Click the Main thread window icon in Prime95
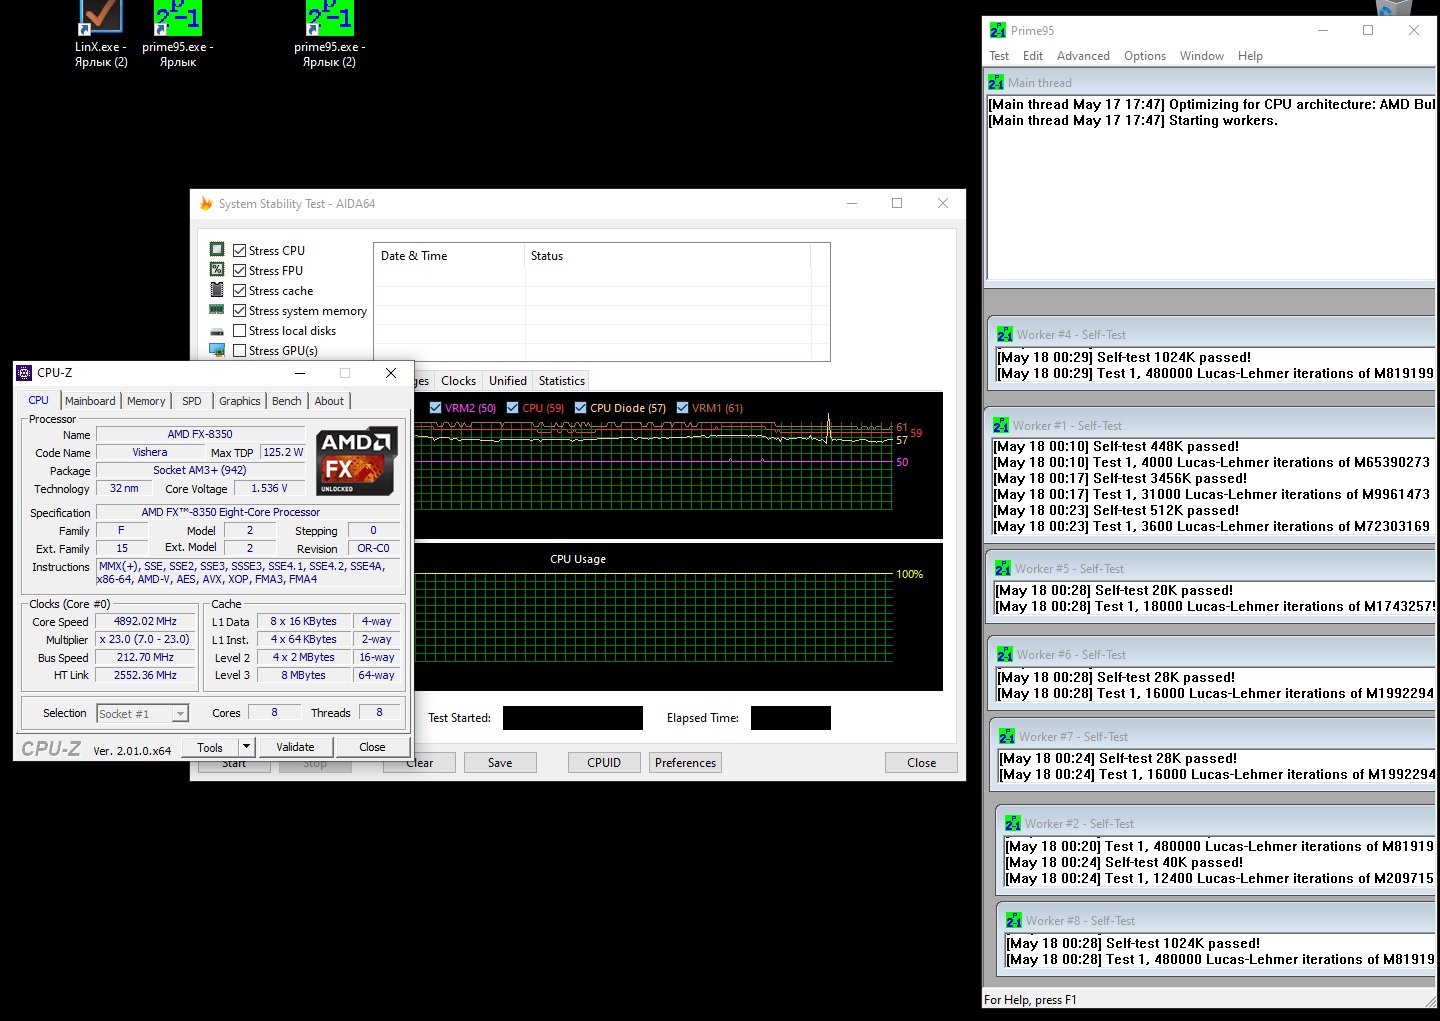This screenshot has width=1440, height=1021. click(996, 82)
